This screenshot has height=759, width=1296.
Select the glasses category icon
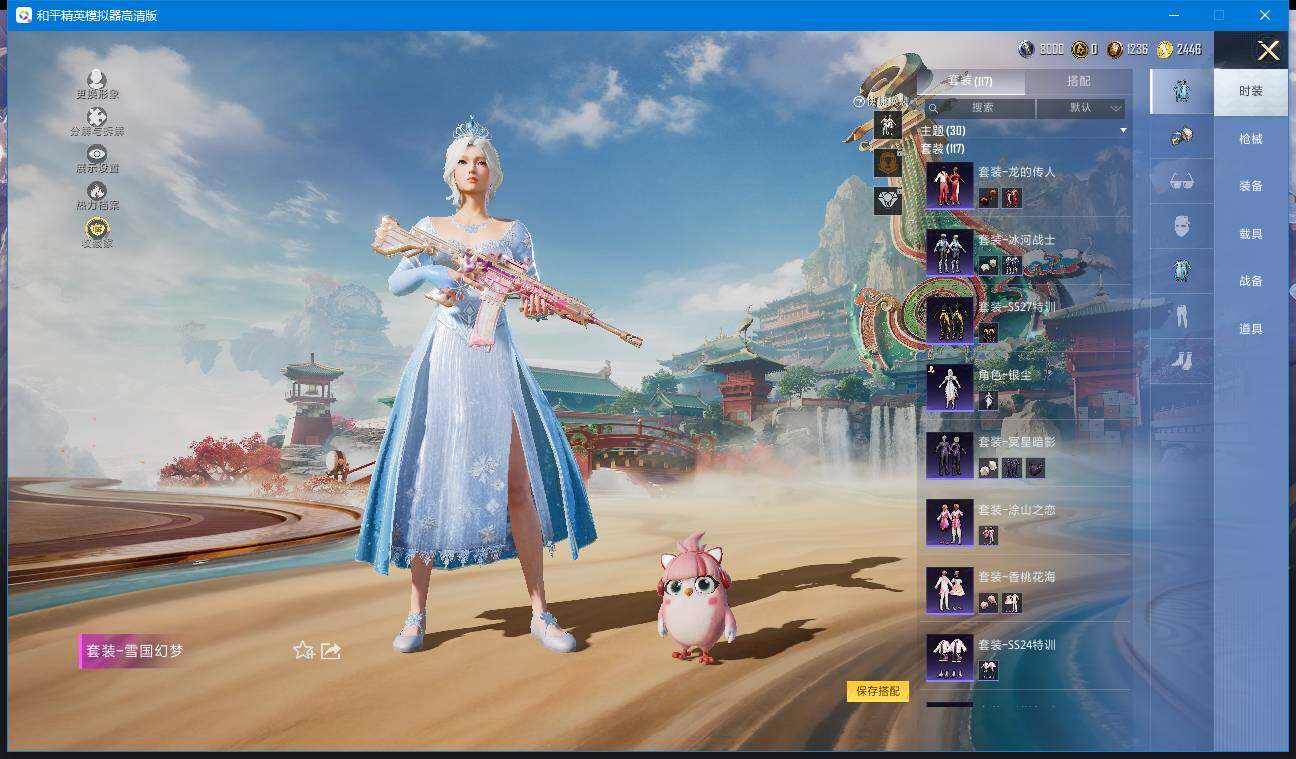click(1181, 182)
